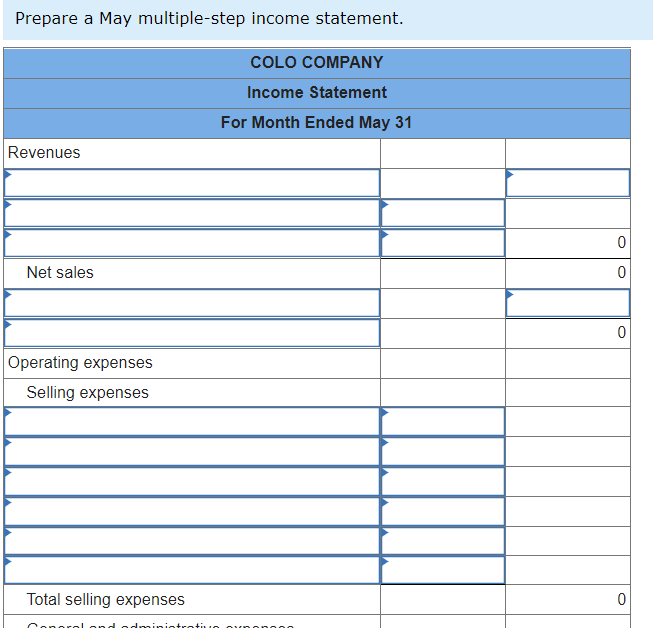Click the 0 value in the row above Operating expenses

coord(621,332)
